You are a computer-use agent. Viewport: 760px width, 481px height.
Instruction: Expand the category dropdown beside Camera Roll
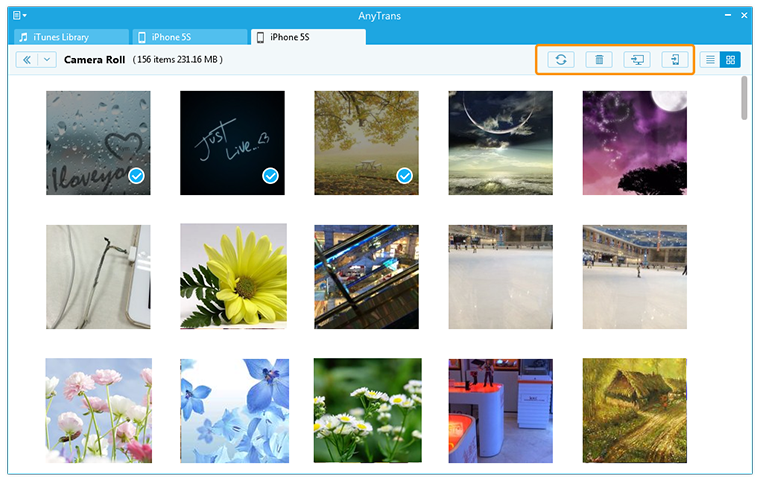point(47,60)
